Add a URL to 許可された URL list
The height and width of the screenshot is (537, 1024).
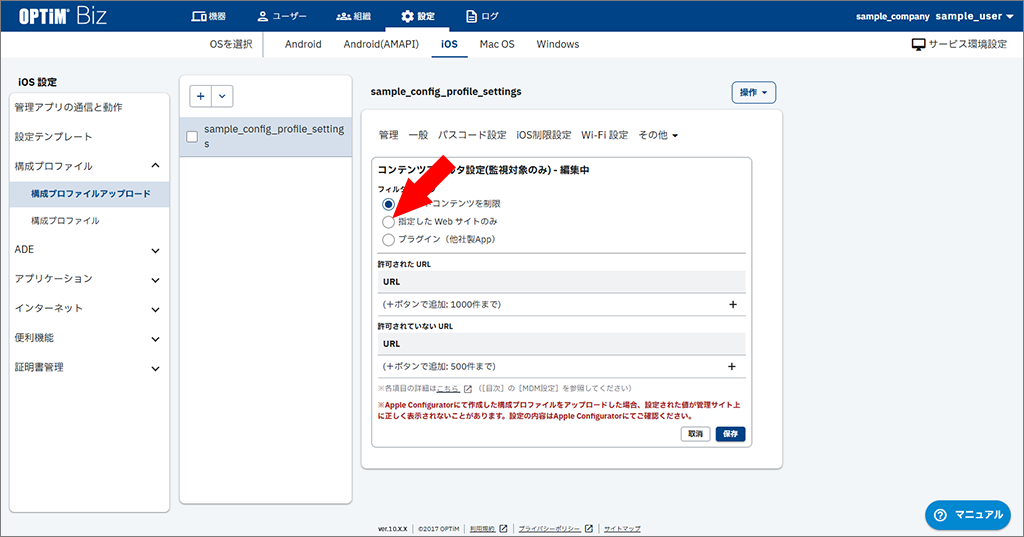(733, 304)
